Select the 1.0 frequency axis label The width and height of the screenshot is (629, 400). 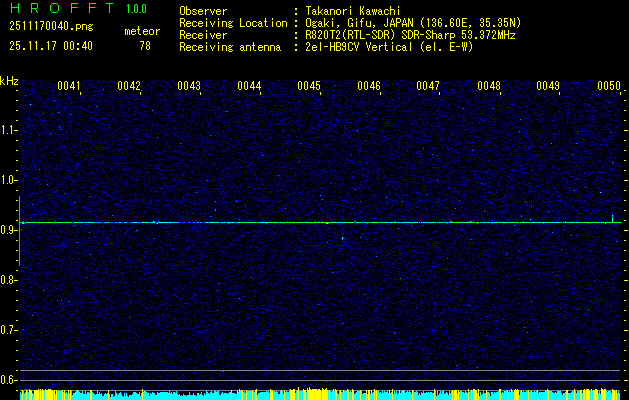pos(9,180)
